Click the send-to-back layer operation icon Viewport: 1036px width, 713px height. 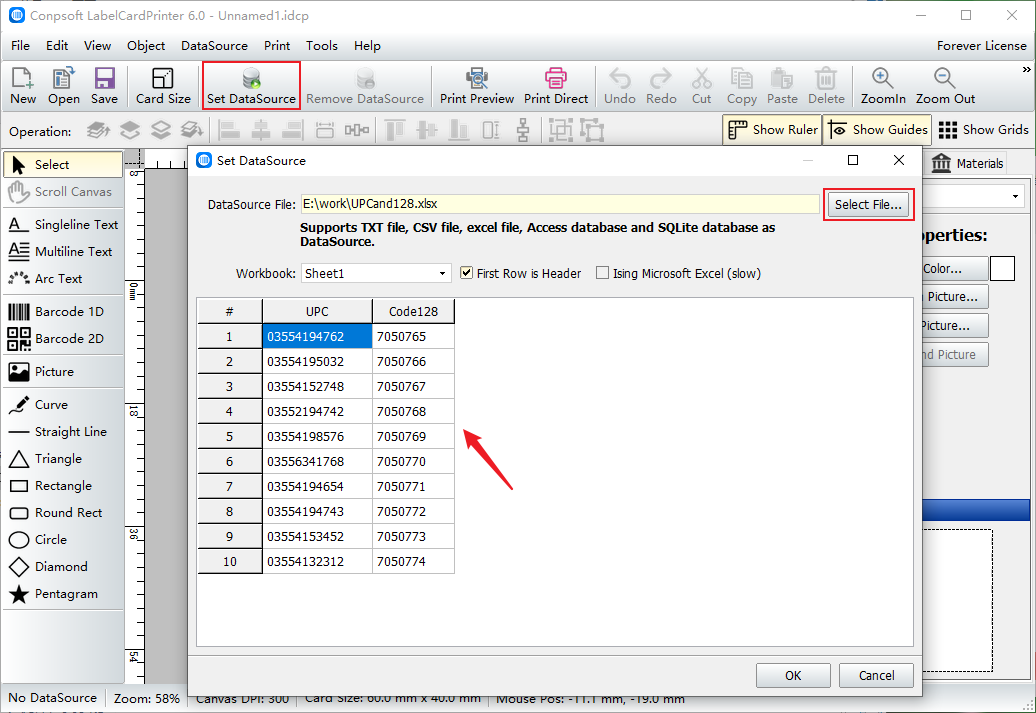click(x=192, y=130)
